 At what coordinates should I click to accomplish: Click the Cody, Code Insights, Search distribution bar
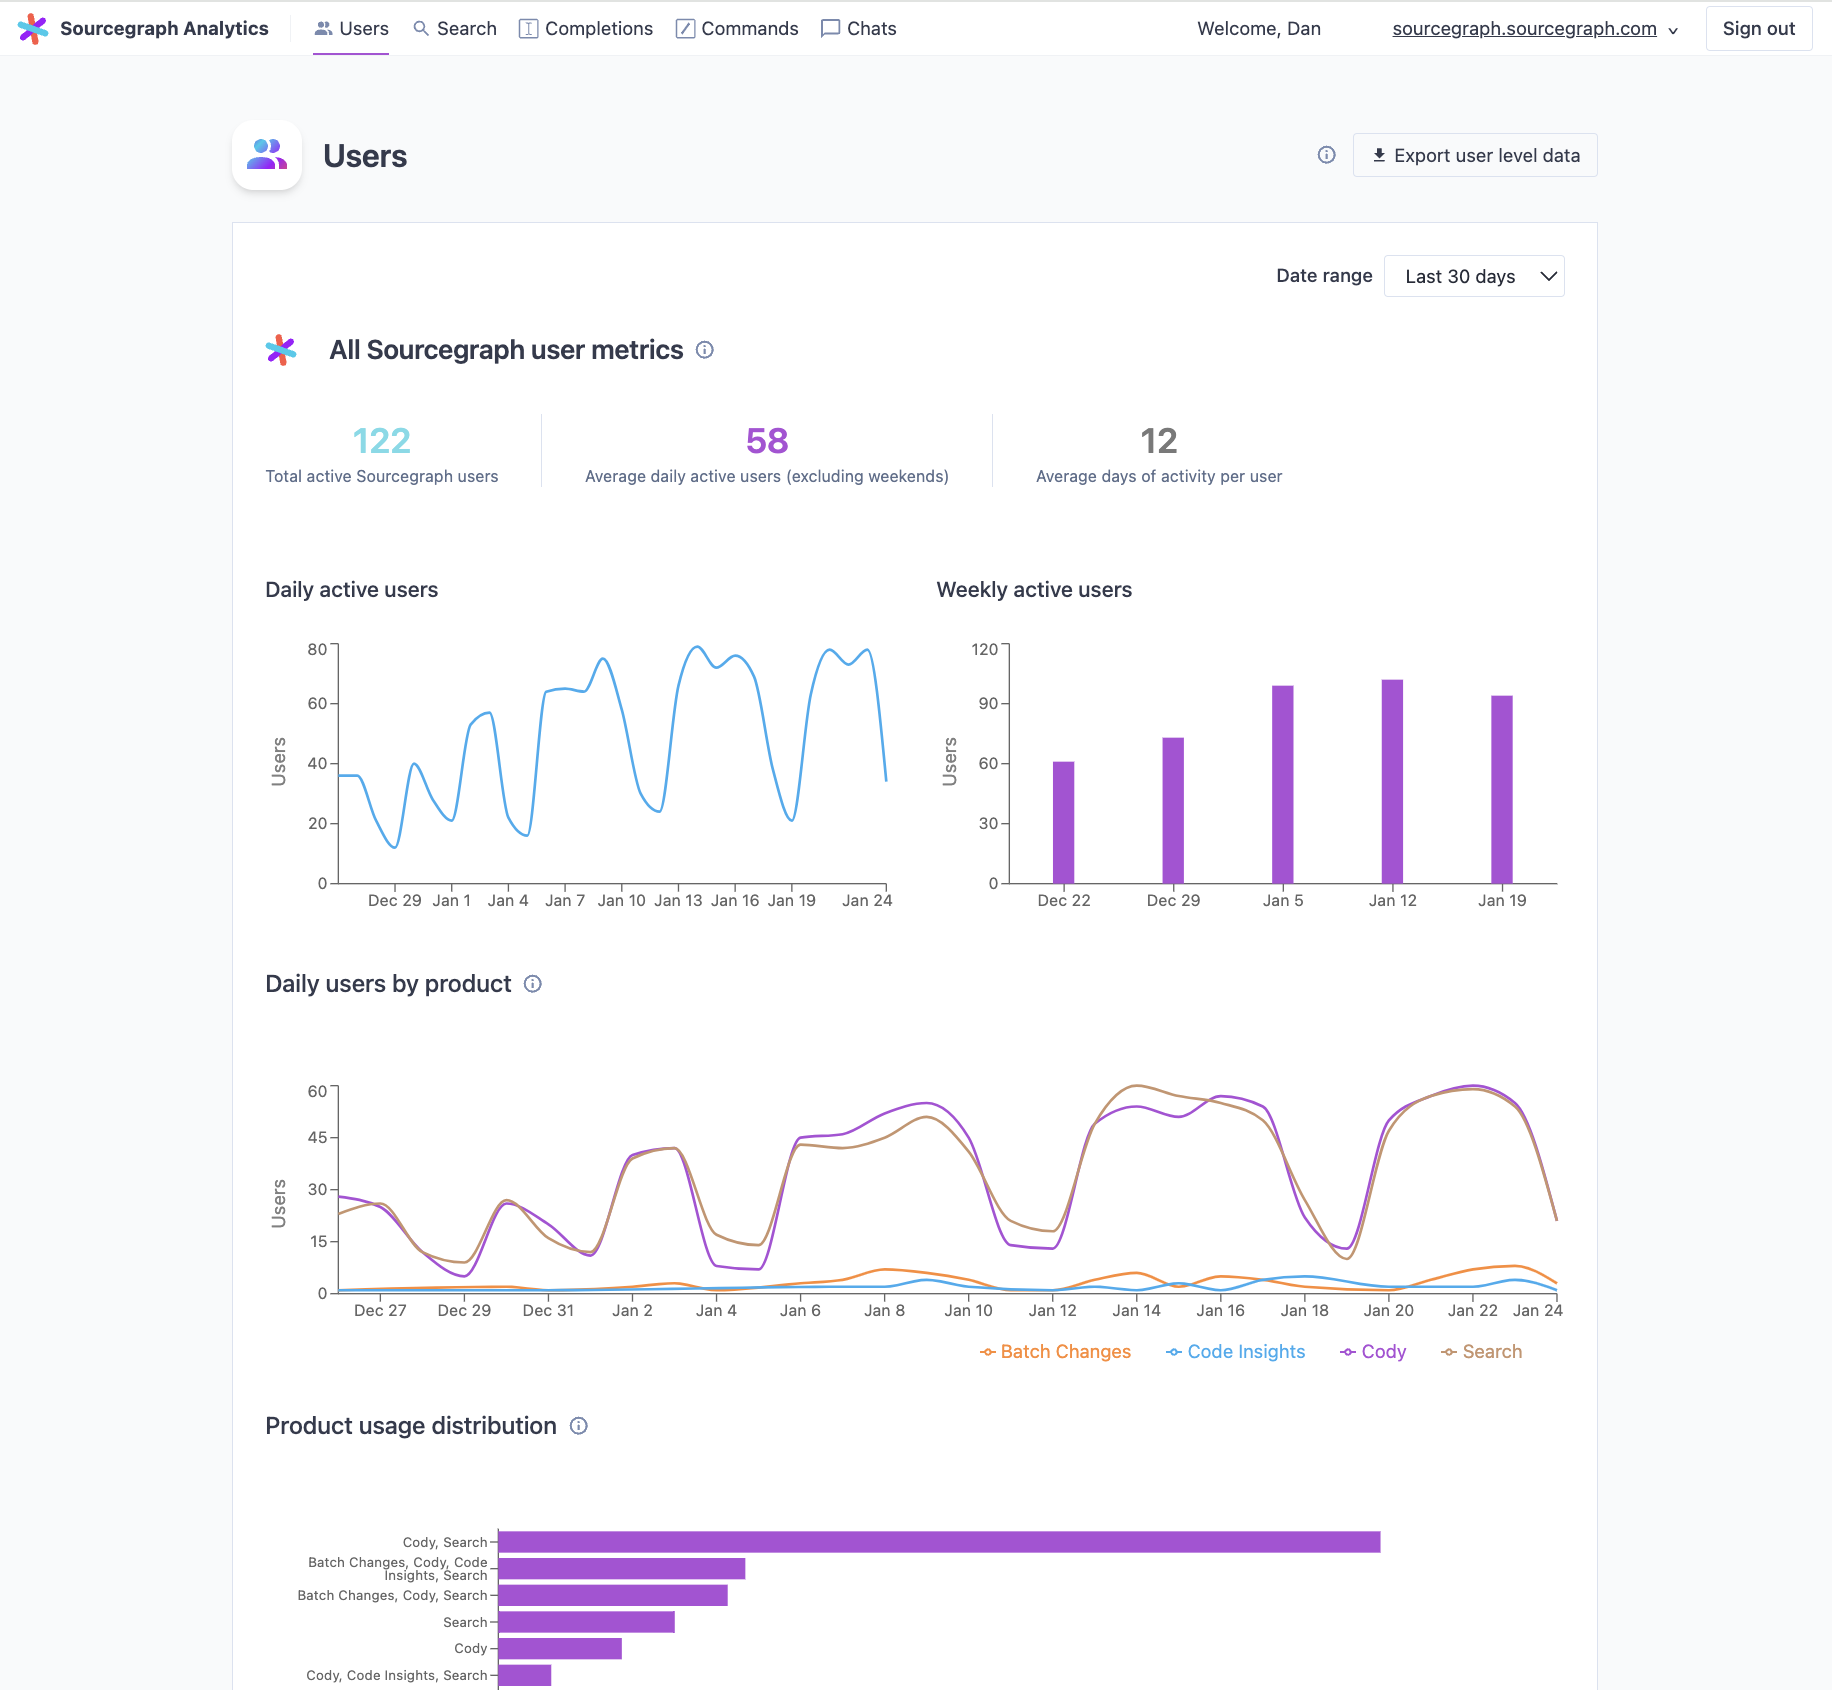click(525, 1675)
